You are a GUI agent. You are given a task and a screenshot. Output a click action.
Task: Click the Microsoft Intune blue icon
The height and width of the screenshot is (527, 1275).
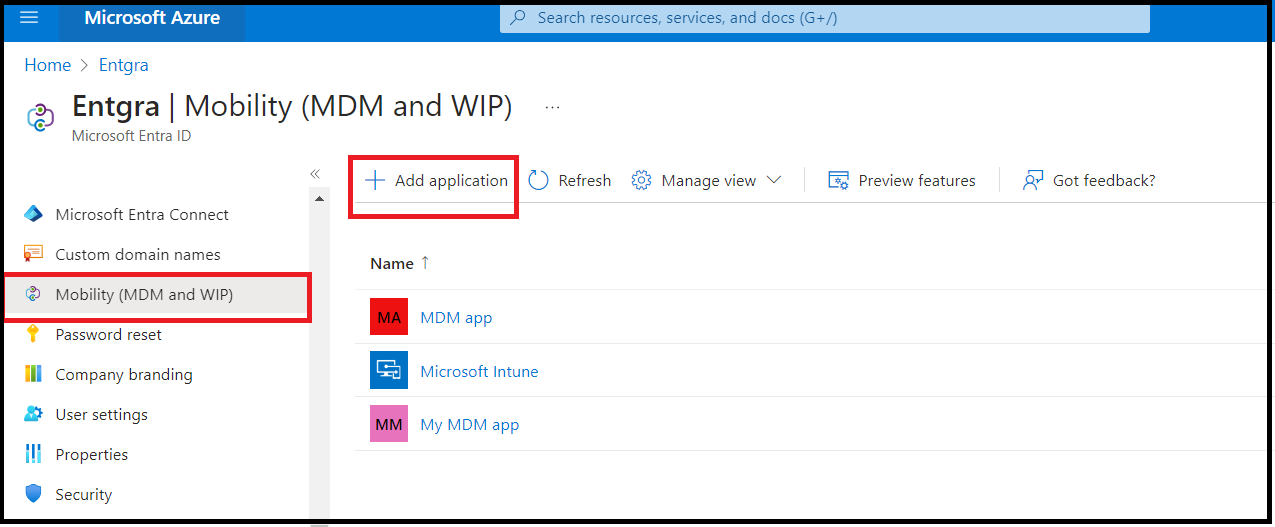coord(389,370)
